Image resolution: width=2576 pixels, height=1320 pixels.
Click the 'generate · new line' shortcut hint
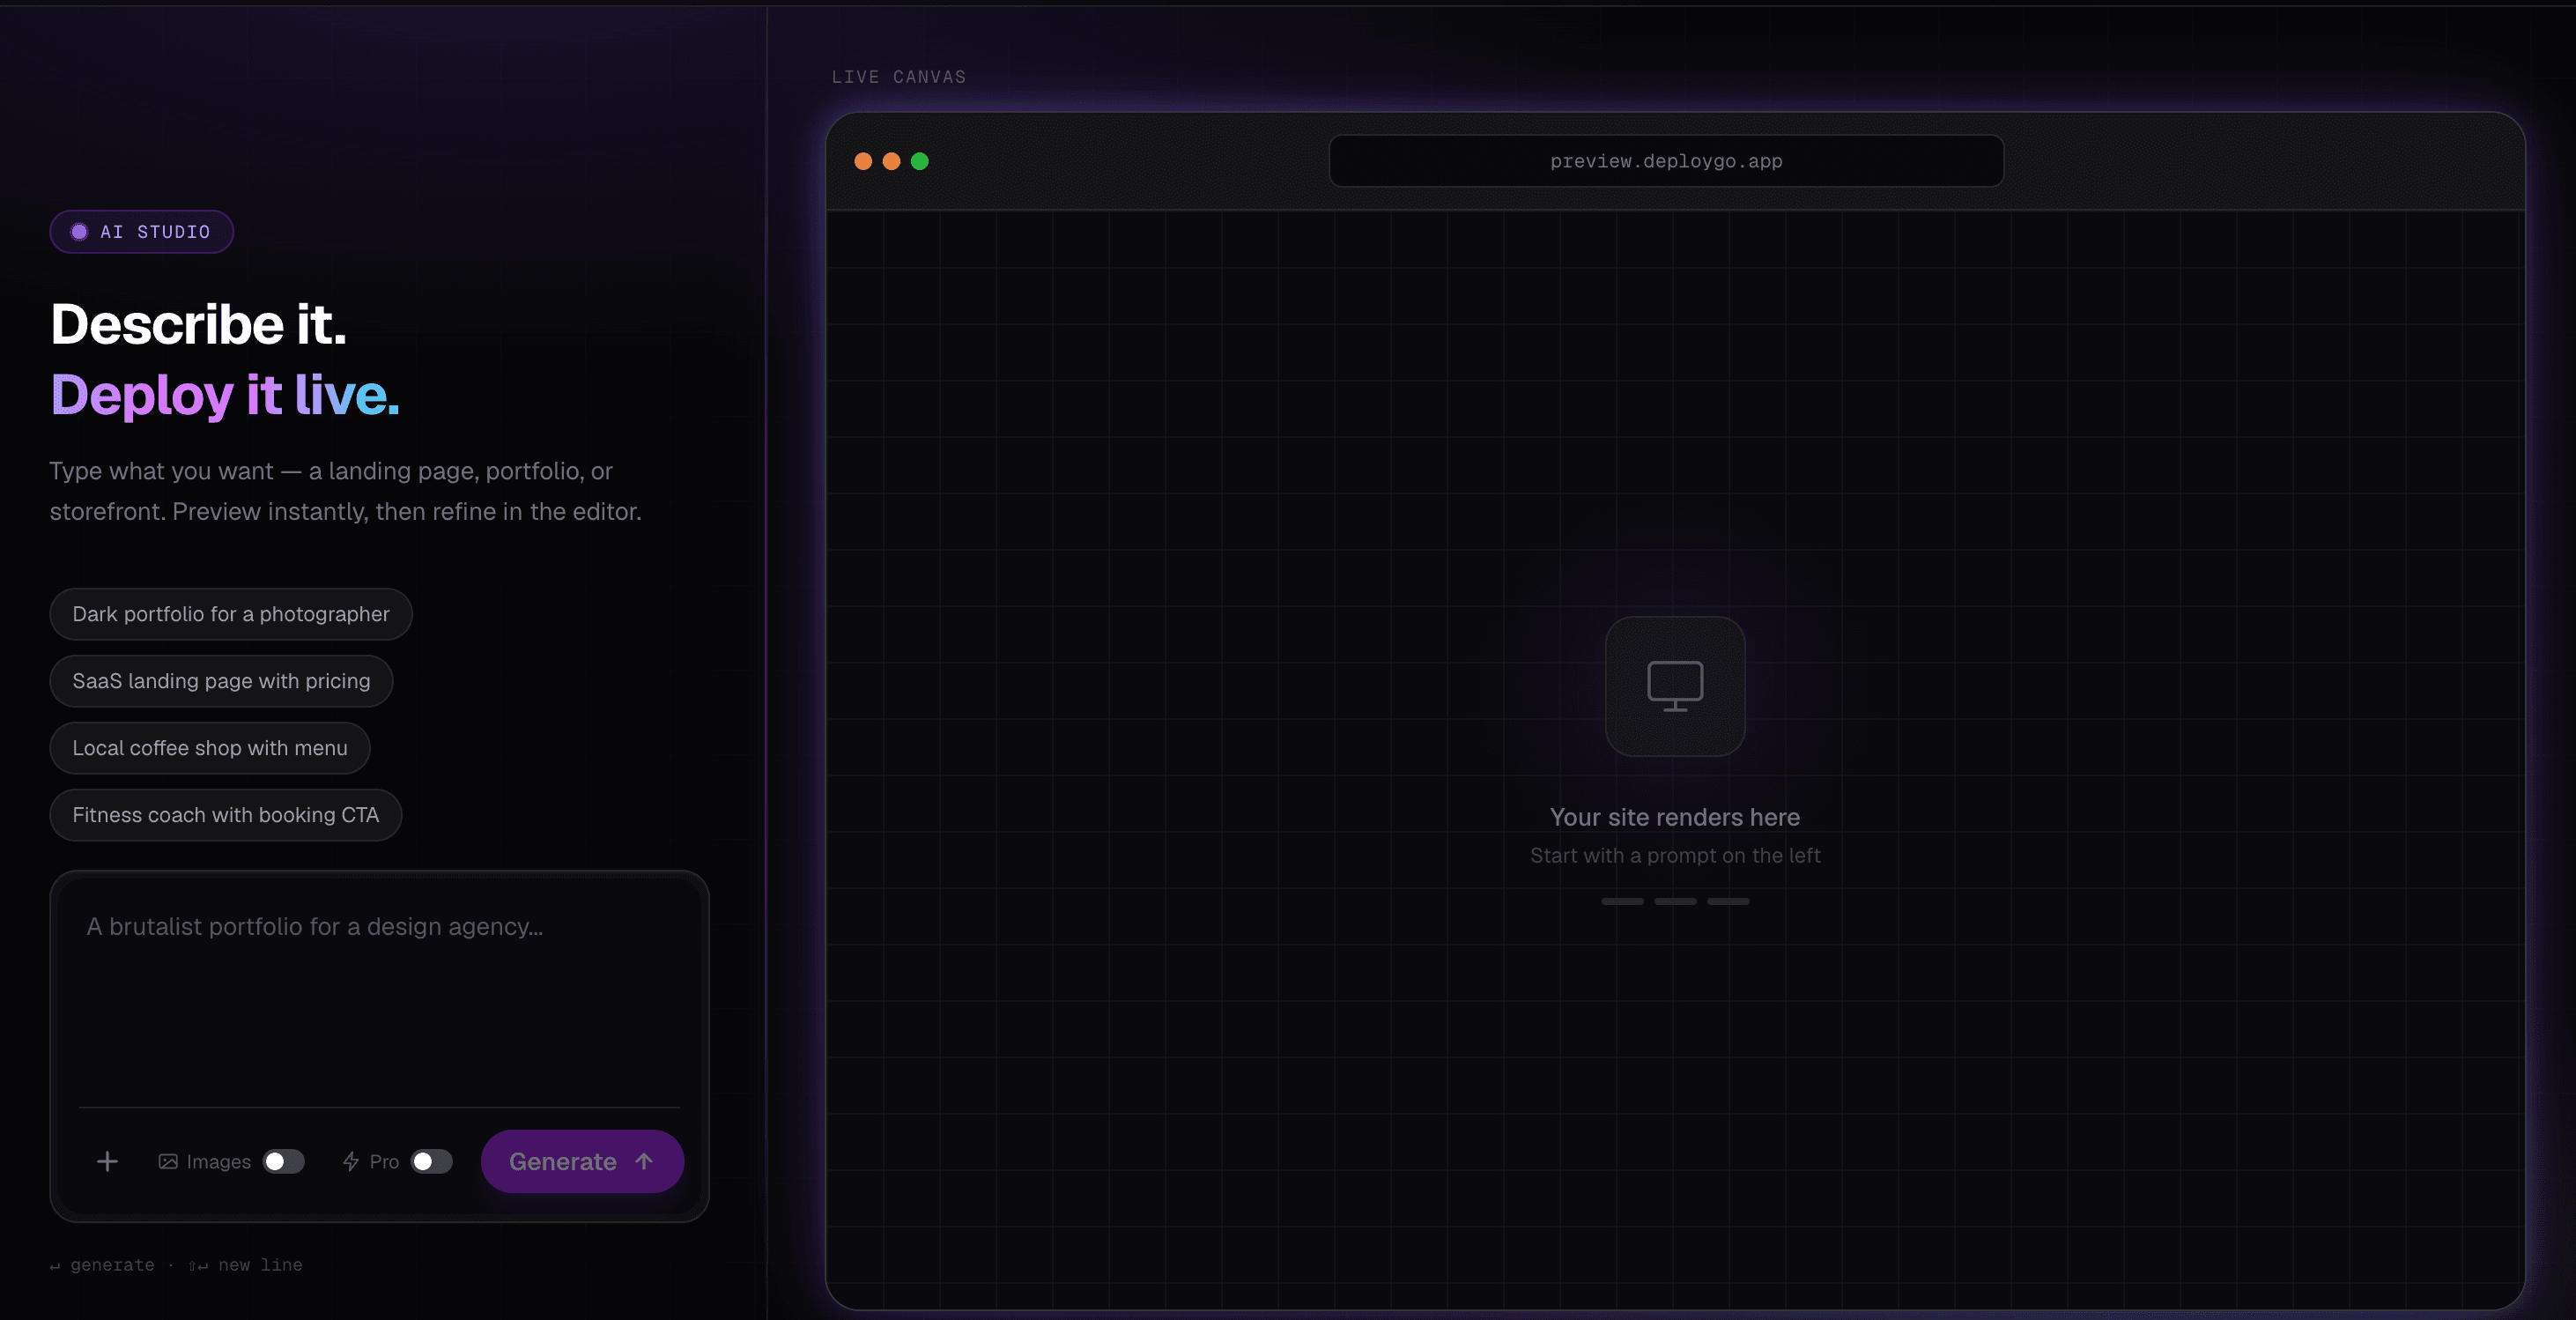[x=176, y=1265]
